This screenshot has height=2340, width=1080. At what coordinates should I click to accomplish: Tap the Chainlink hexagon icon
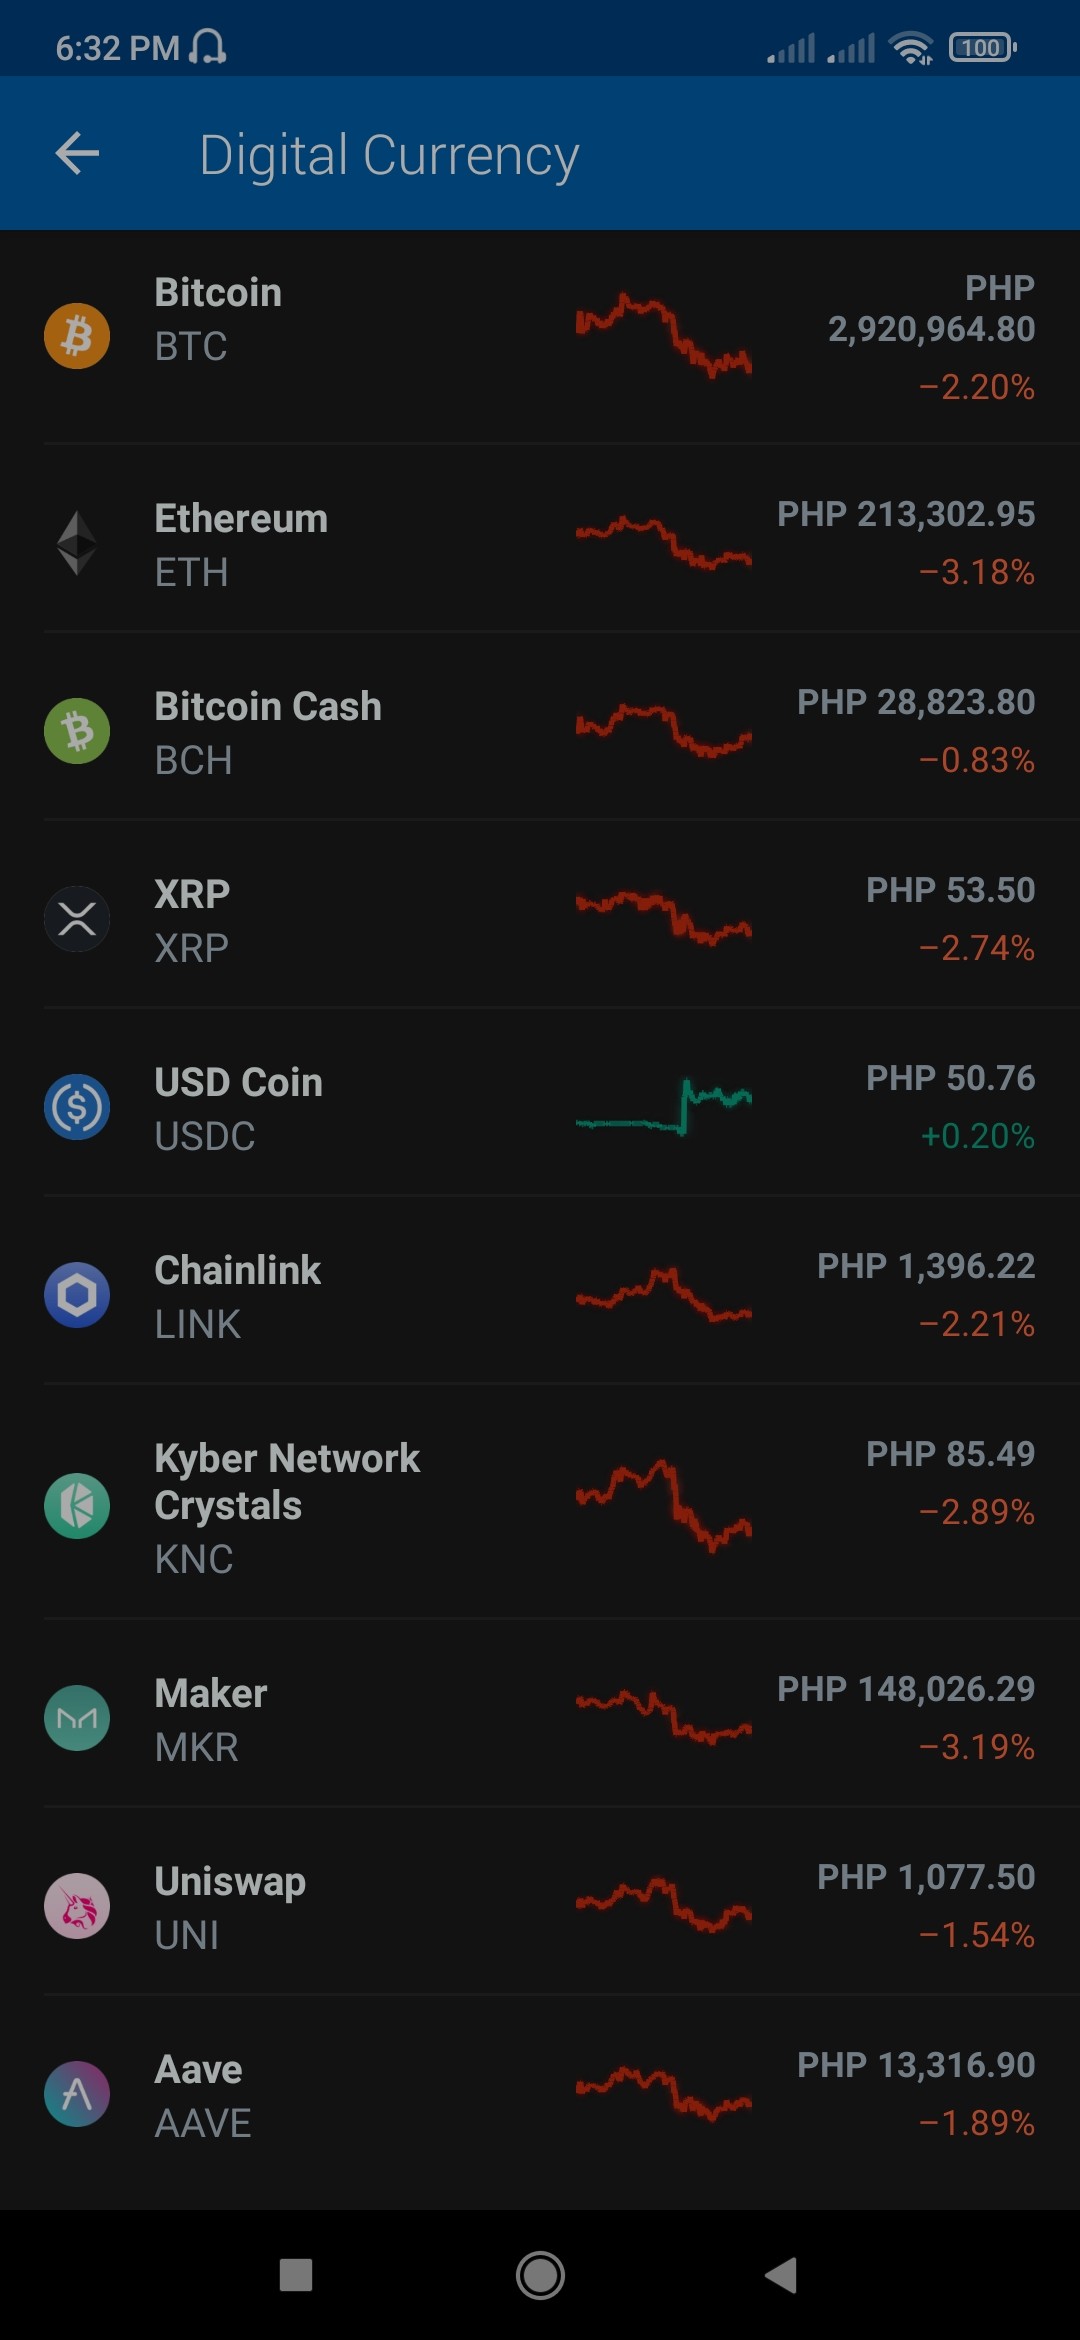pyautogui.click(x=77, y=1295)
